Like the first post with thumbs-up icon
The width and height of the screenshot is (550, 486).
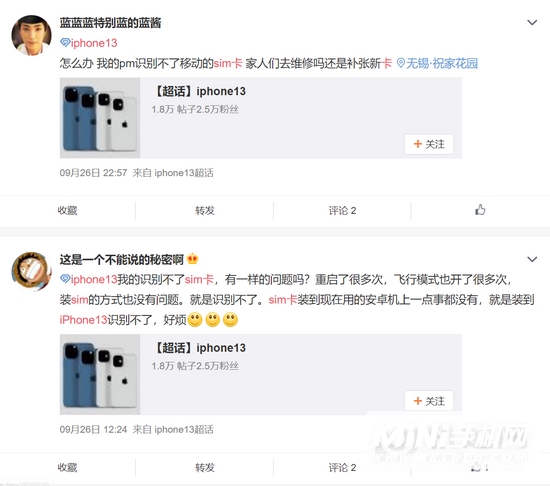click(x=480, y=210)
